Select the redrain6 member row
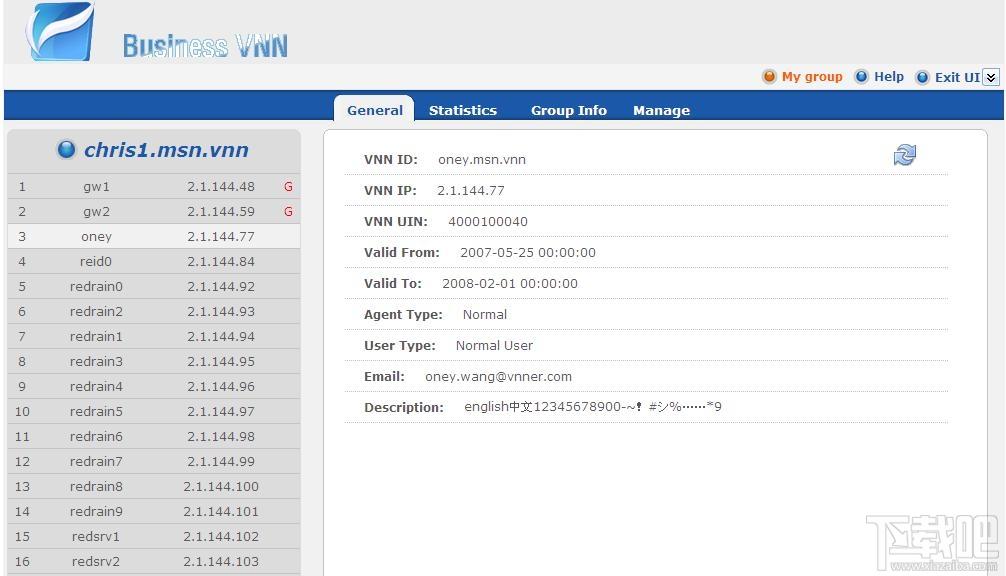 click(x=154, y=437)
